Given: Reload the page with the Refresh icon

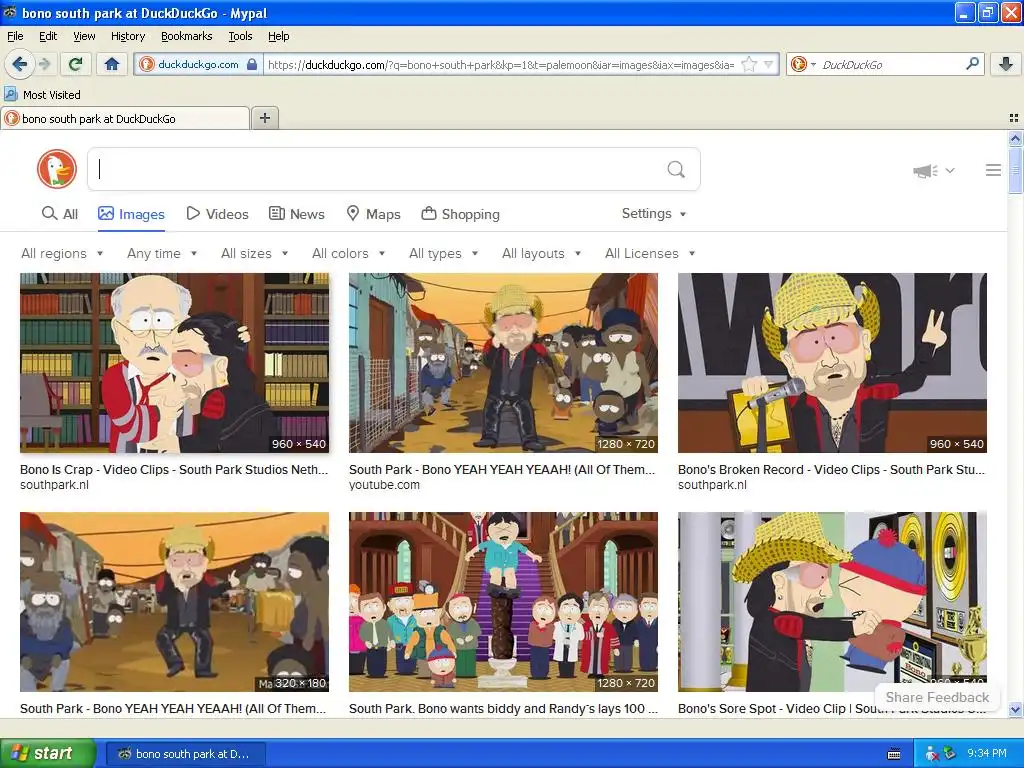Looking at the screenshot, I should coord(76,64).
